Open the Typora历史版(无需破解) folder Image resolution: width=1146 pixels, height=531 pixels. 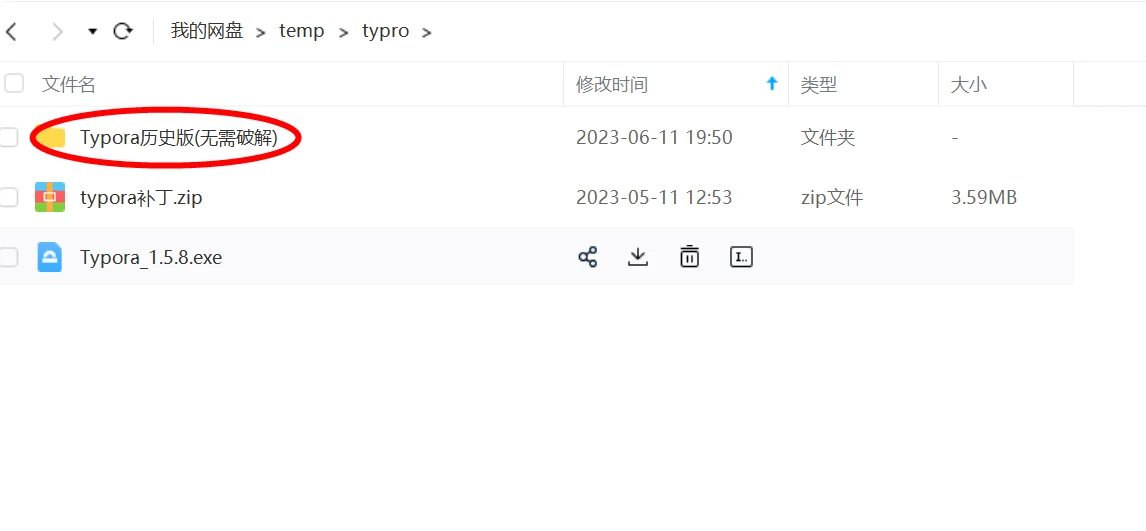pos(178,137)
